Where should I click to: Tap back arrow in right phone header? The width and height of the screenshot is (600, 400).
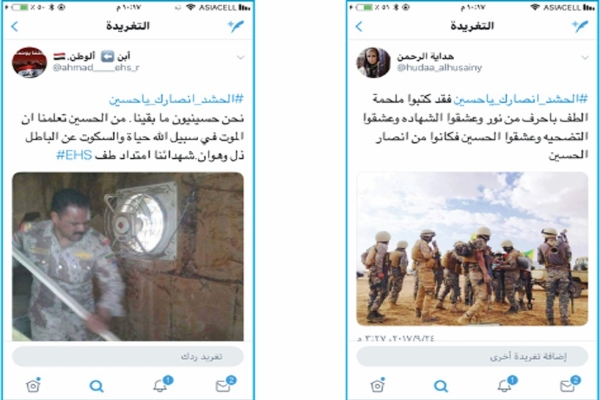pyautogui.click(x=359, y=26)
